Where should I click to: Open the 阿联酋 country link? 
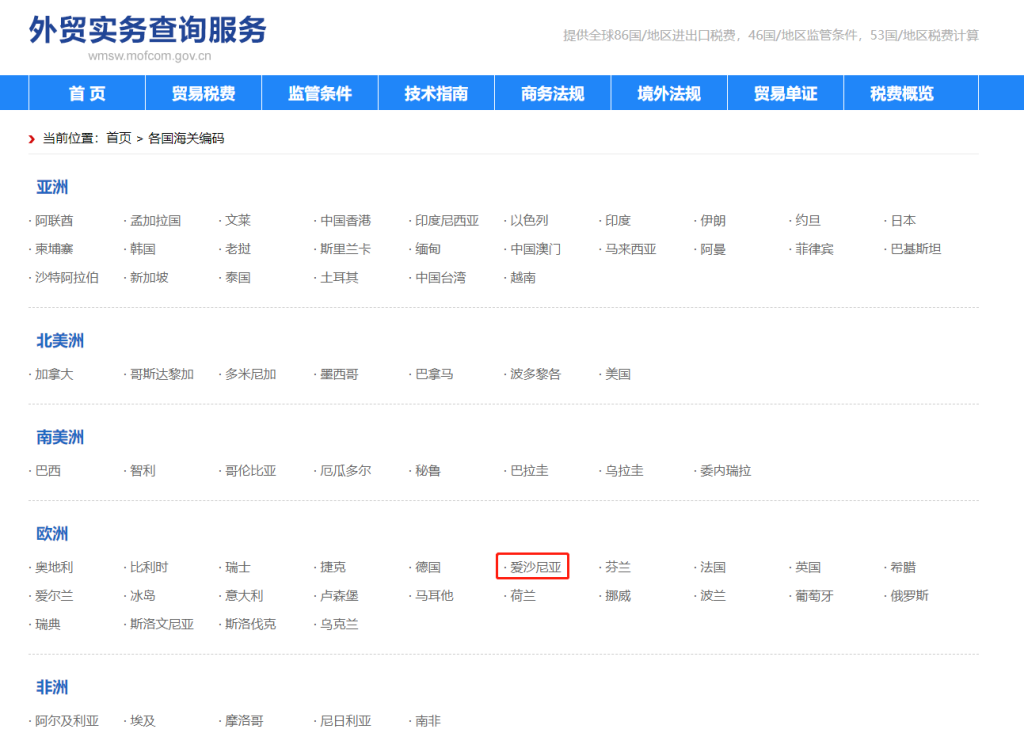point(54,221)
